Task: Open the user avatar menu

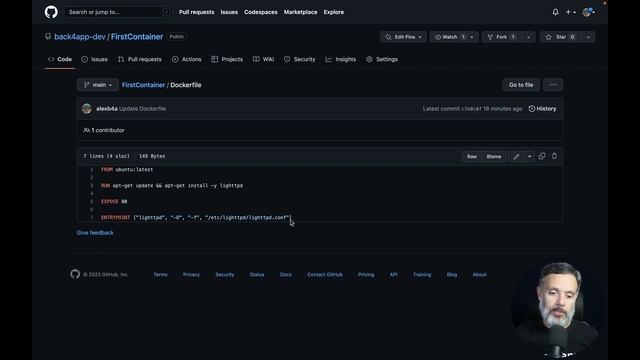Action: pos(589,12)
